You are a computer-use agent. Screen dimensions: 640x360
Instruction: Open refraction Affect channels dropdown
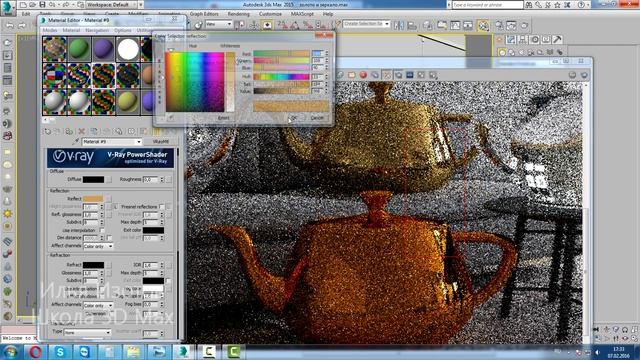98,305
